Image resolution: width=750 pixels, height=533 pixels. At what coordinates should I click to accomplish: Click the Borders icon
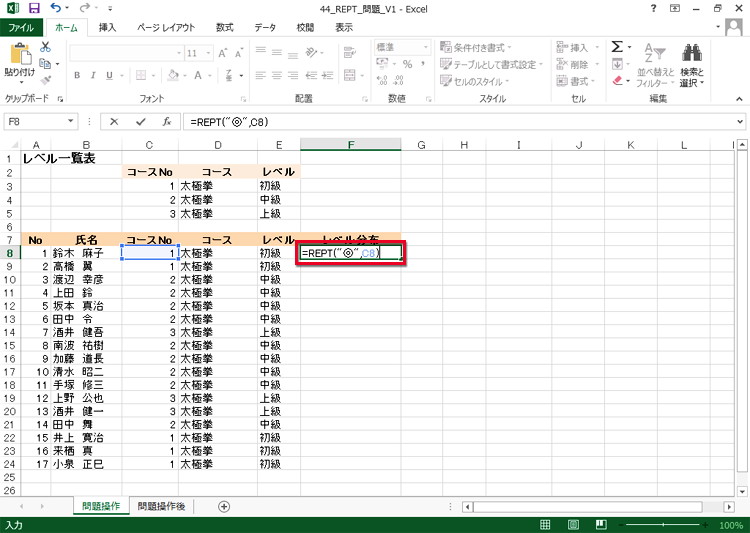141,75
